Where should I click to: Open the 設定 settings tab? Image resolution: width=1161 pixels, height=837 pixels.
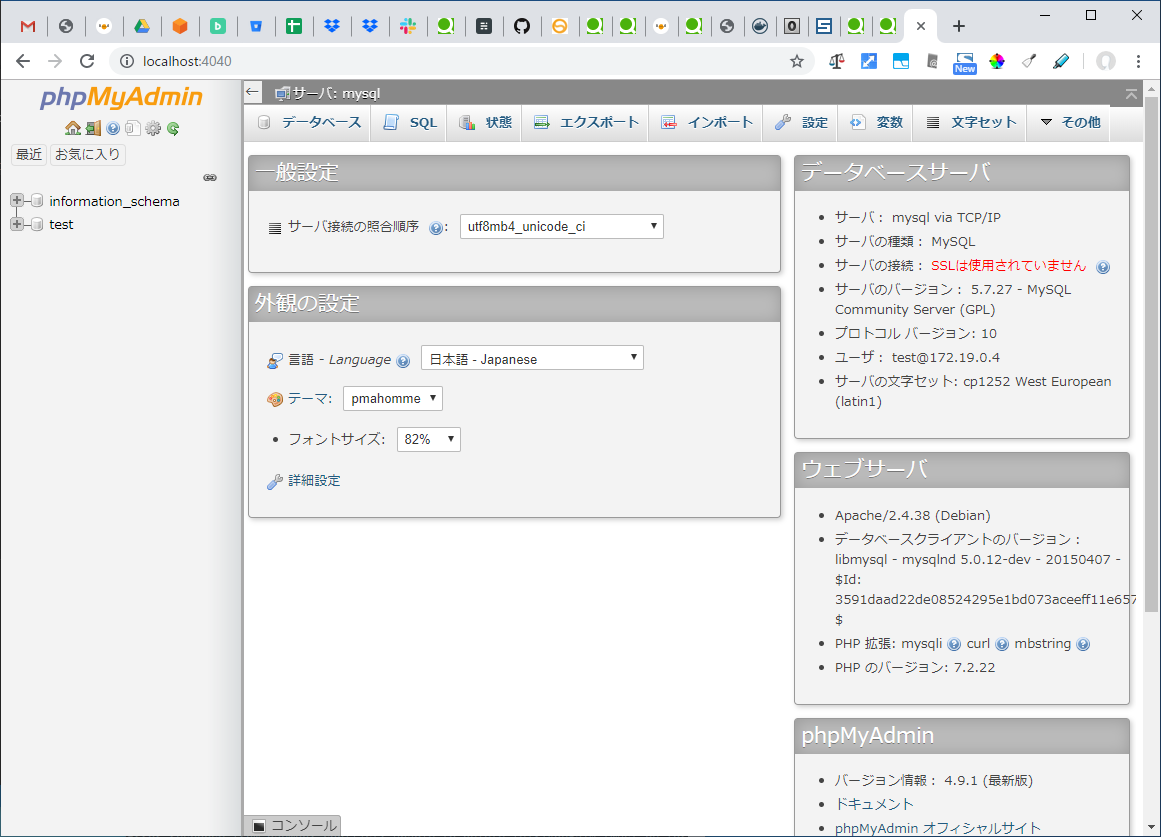(x=801, y=122)
